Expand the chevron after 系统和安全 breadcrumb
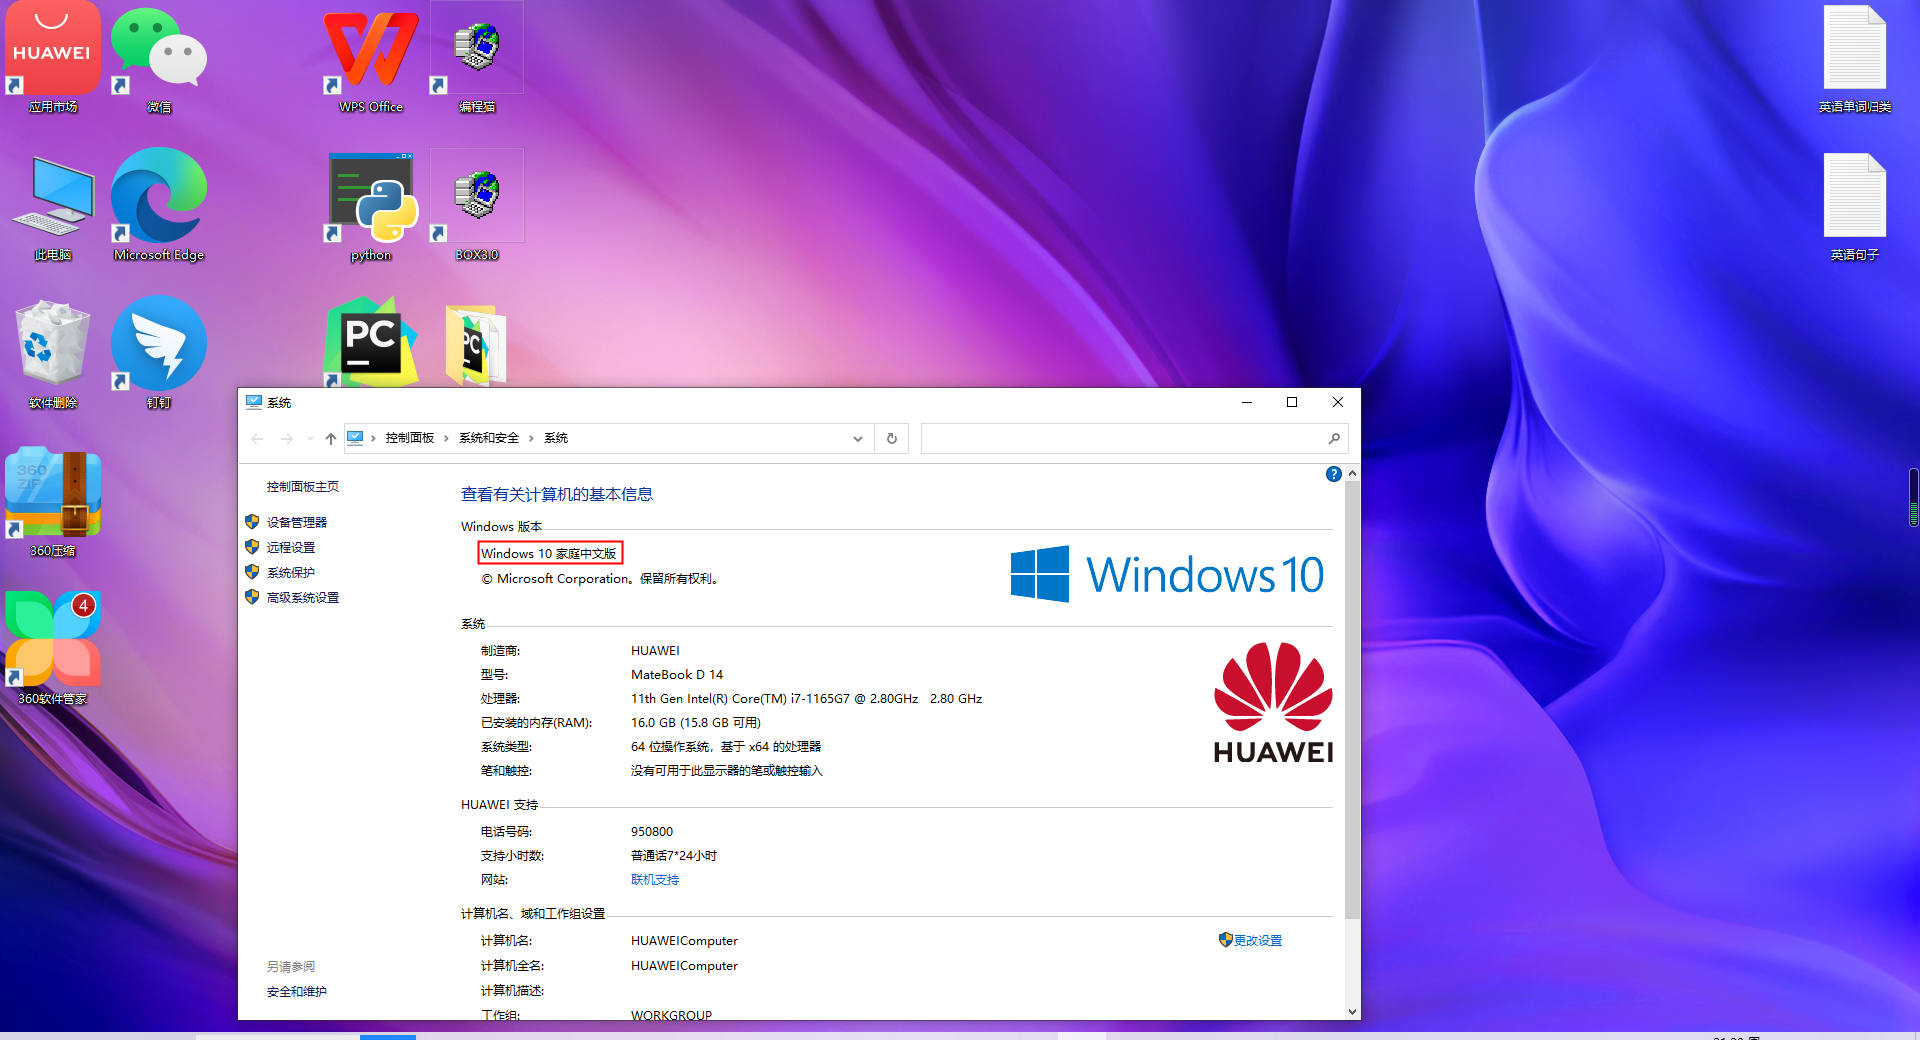1920x1040 pixels. tap(531, 438)
